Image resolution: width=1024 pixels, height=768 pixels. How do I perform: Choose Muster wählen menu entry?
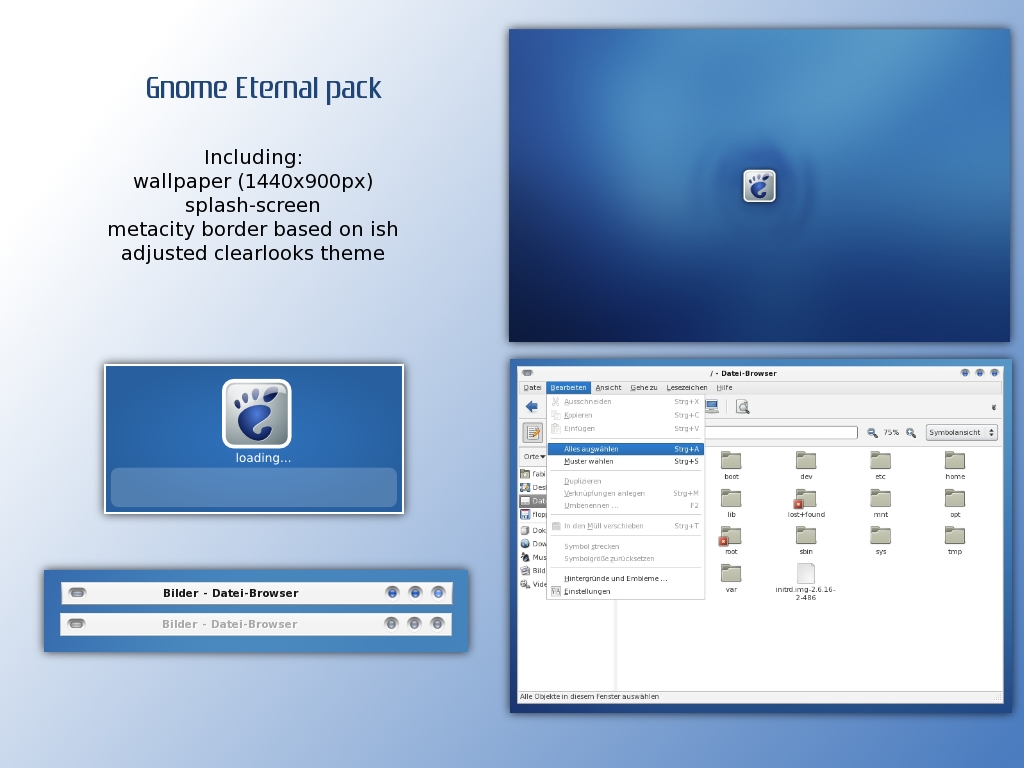(625, 461)
